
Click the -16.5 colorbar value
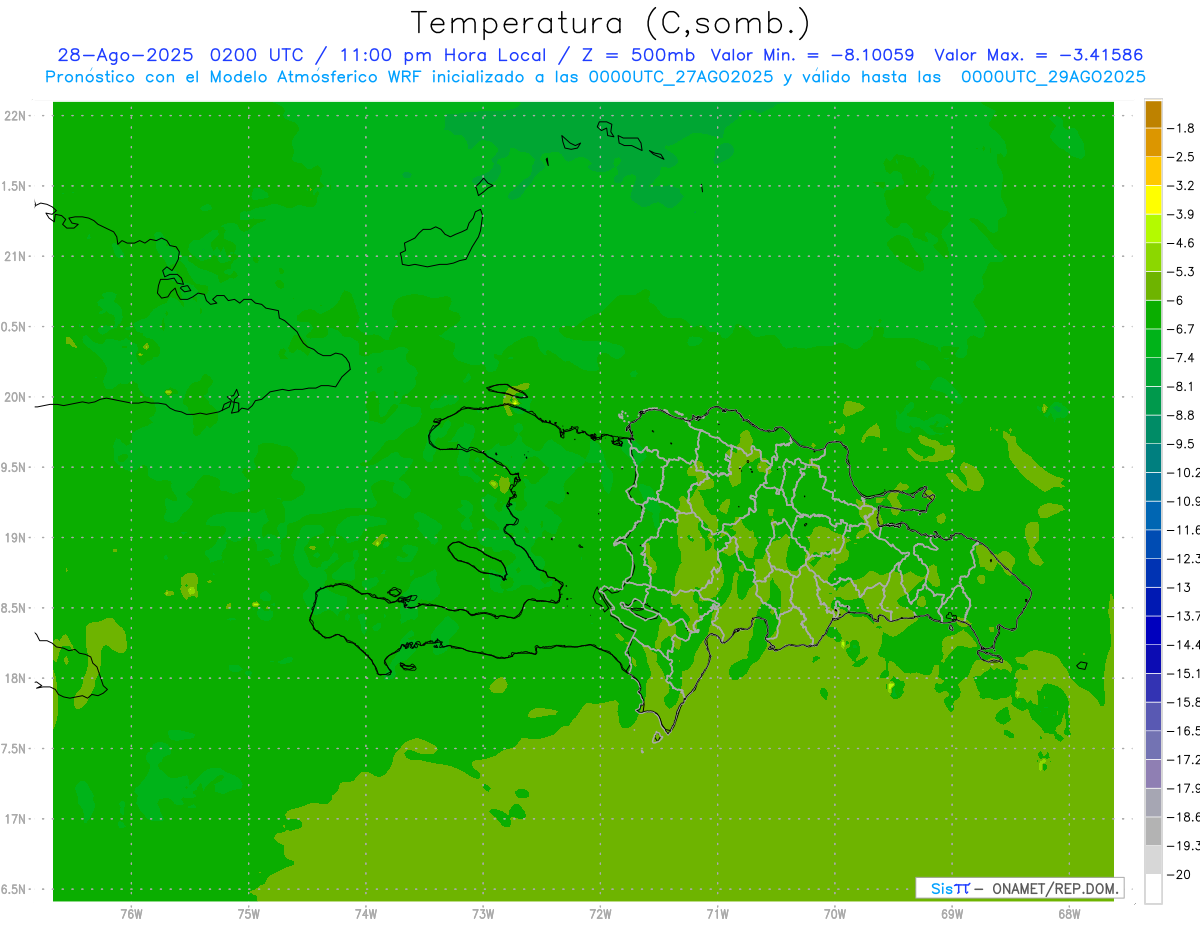click(1183, 731)
